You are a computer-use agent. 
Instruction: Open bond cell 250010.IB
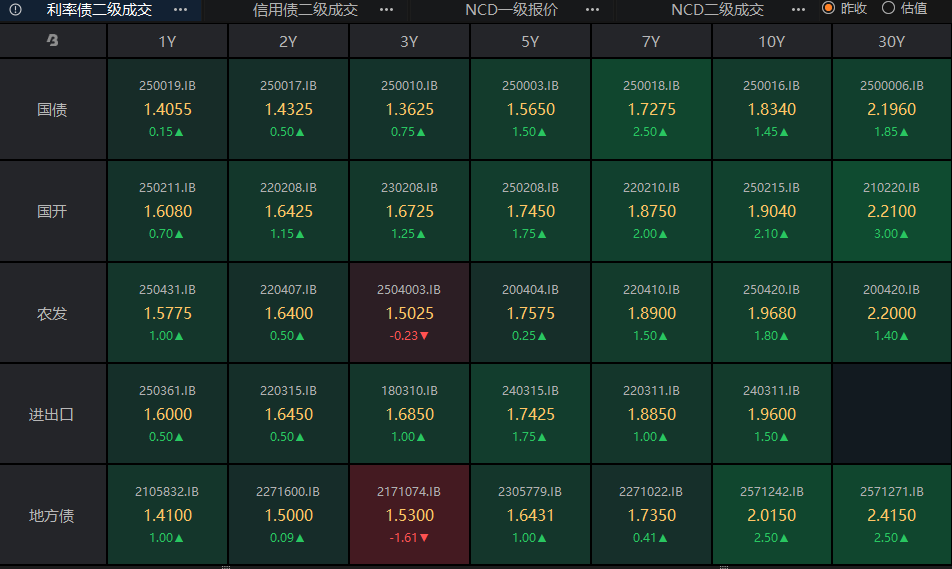409,109
